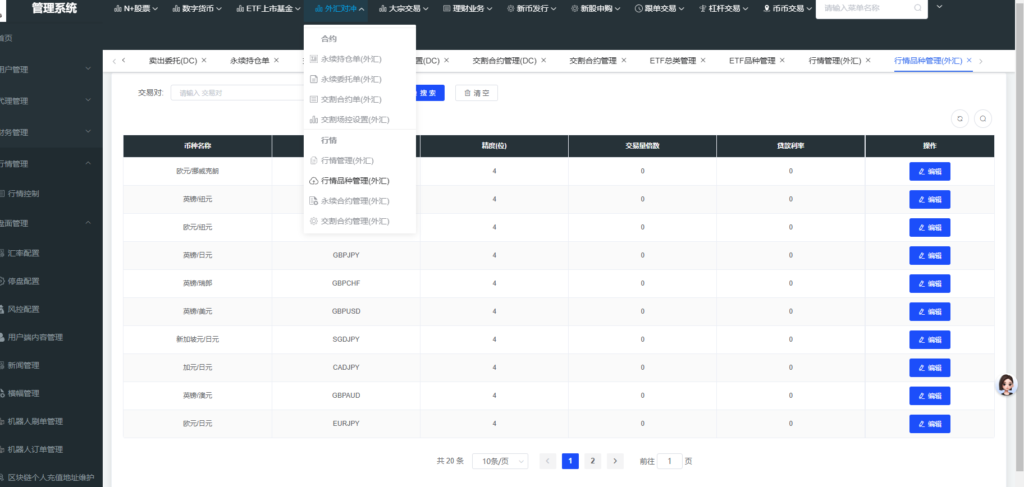Collapse 行情管理 in the sidebar
The image size is (1024, 487).
click(x=51, y=164)
